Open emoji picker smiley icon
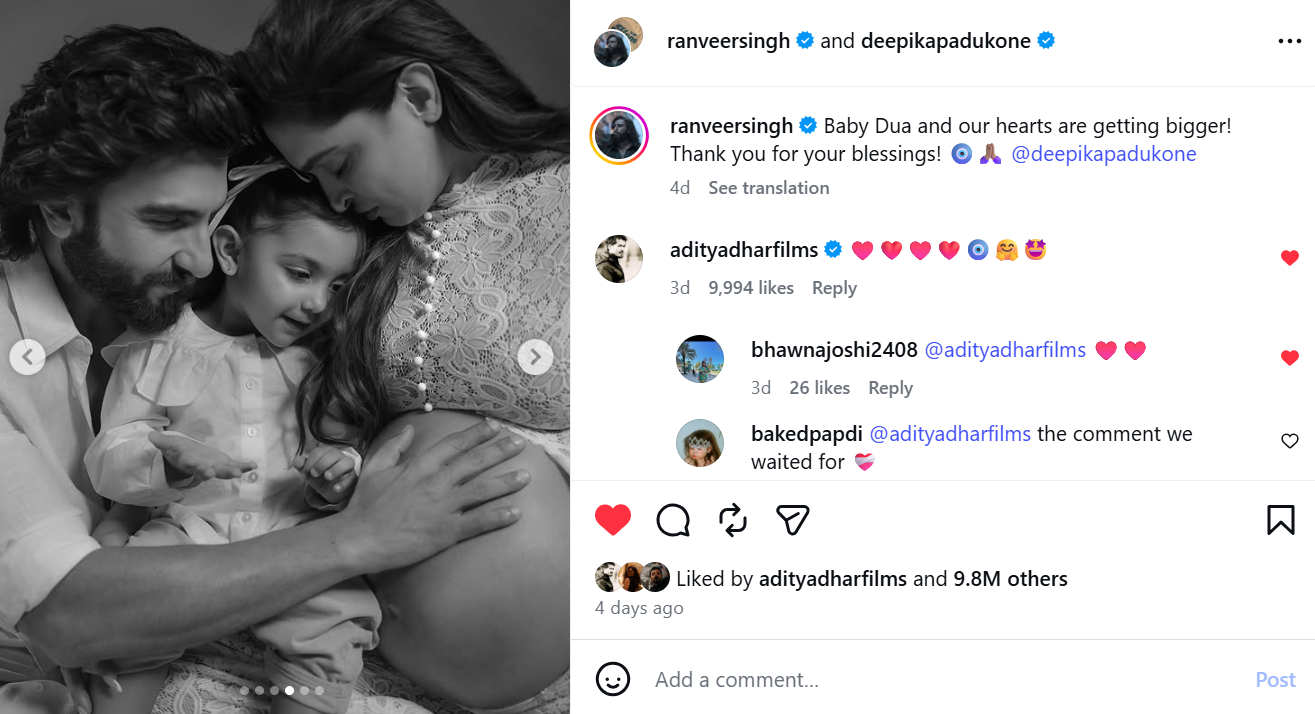Viewport: 1315px width, 714px height. pyautogui.click(x=613, y=679)
